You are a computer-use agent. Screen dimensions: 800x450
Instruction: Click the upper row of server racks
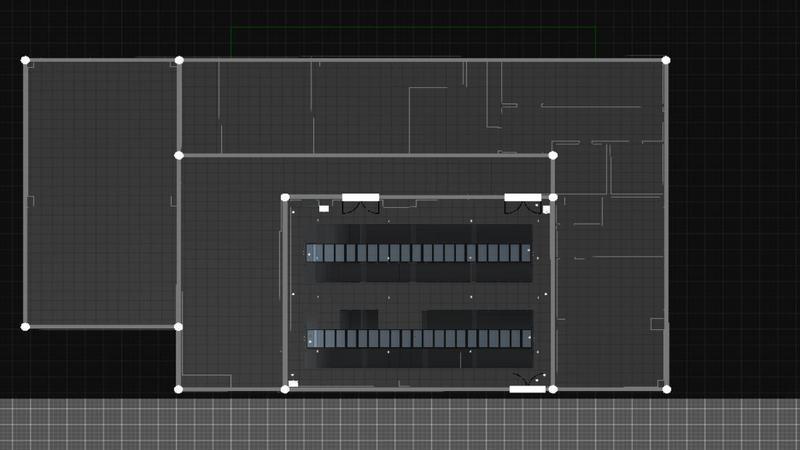[419, 253]
